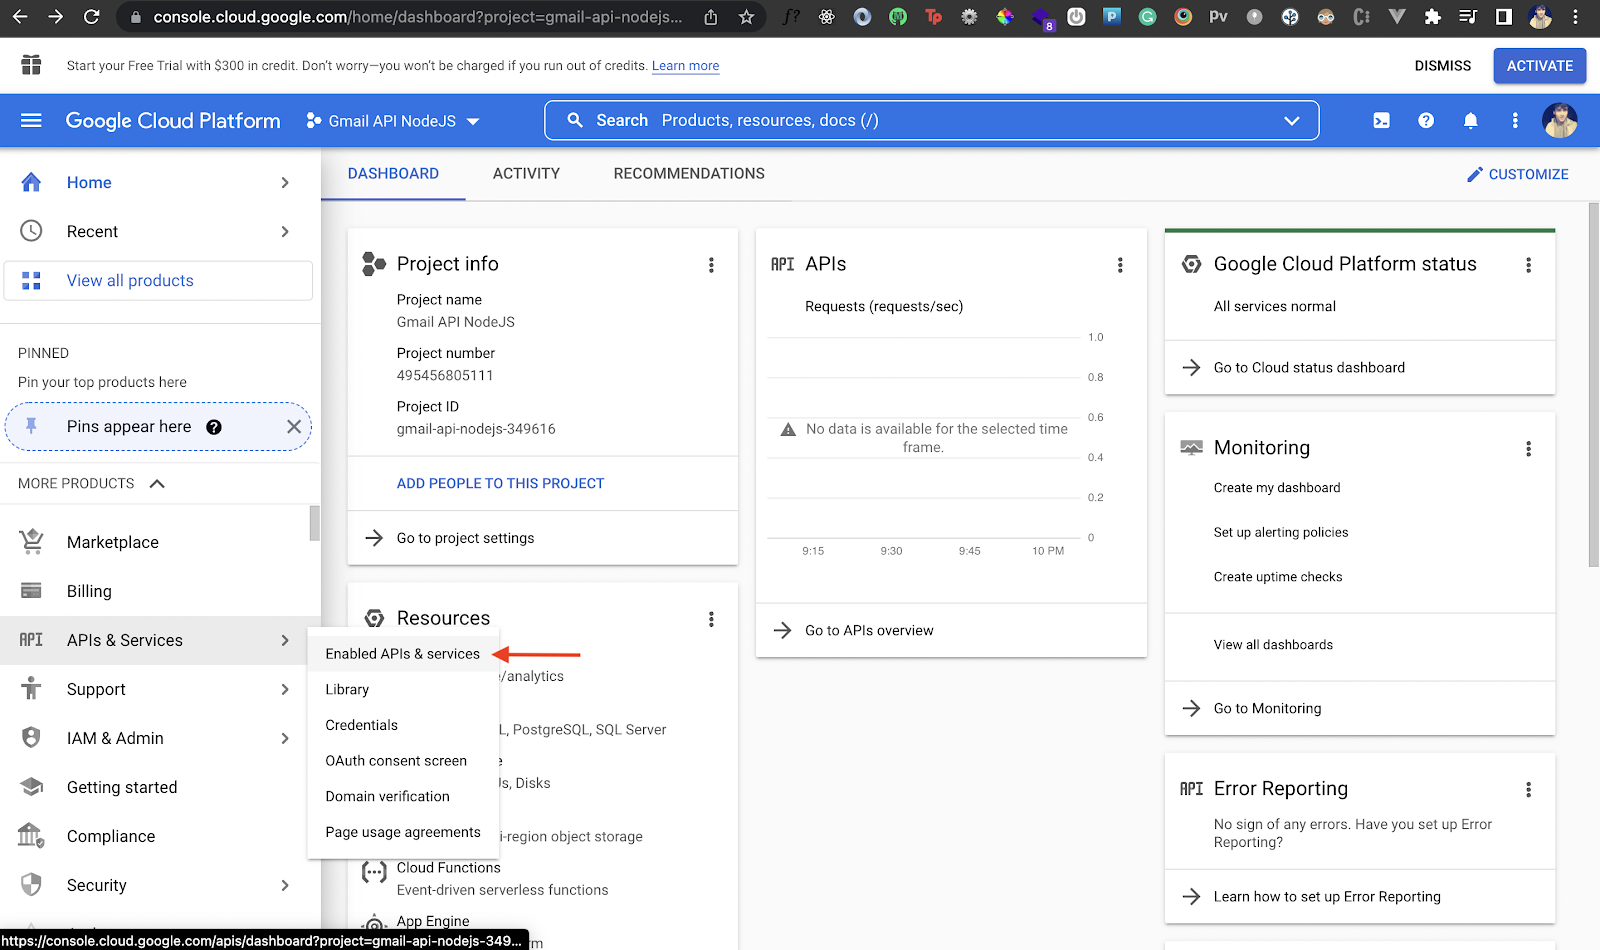This screenshot has width=1600, height=950.
Task: Click the sidebar navigation scrollbar
Action: (315, 522)
